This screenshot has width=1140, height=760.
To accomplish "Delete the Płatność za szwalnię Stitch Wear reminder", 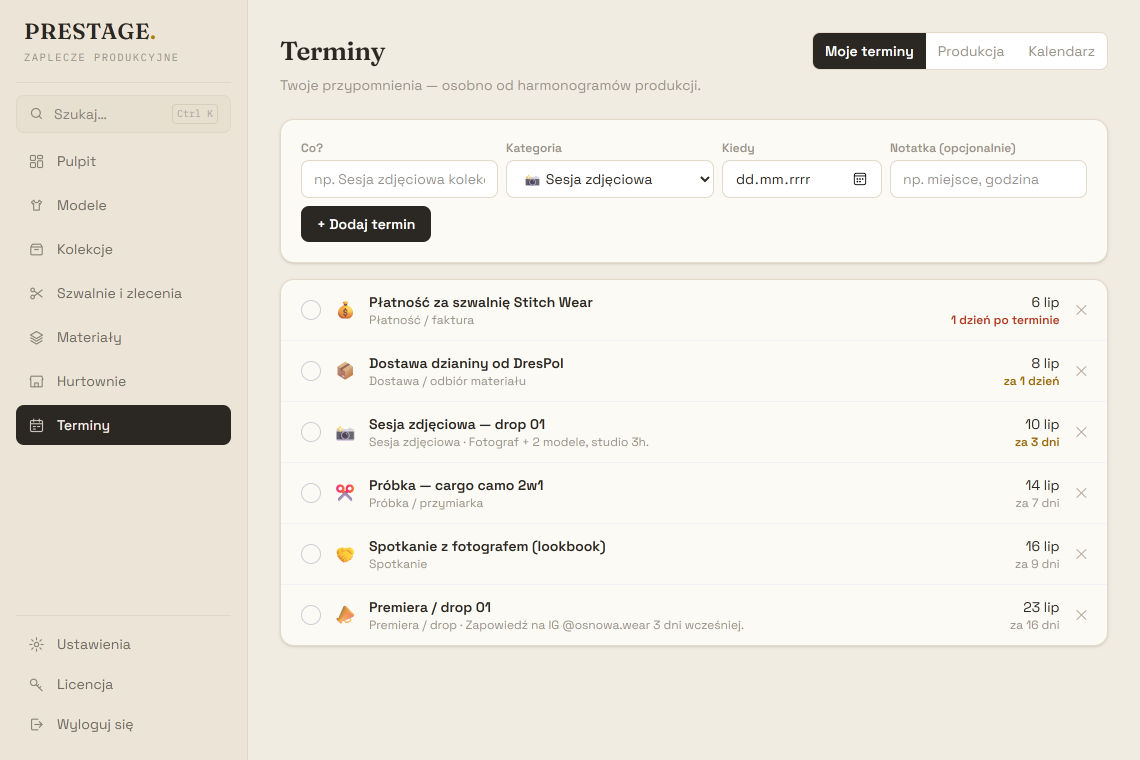I will tap(1081, 311).
